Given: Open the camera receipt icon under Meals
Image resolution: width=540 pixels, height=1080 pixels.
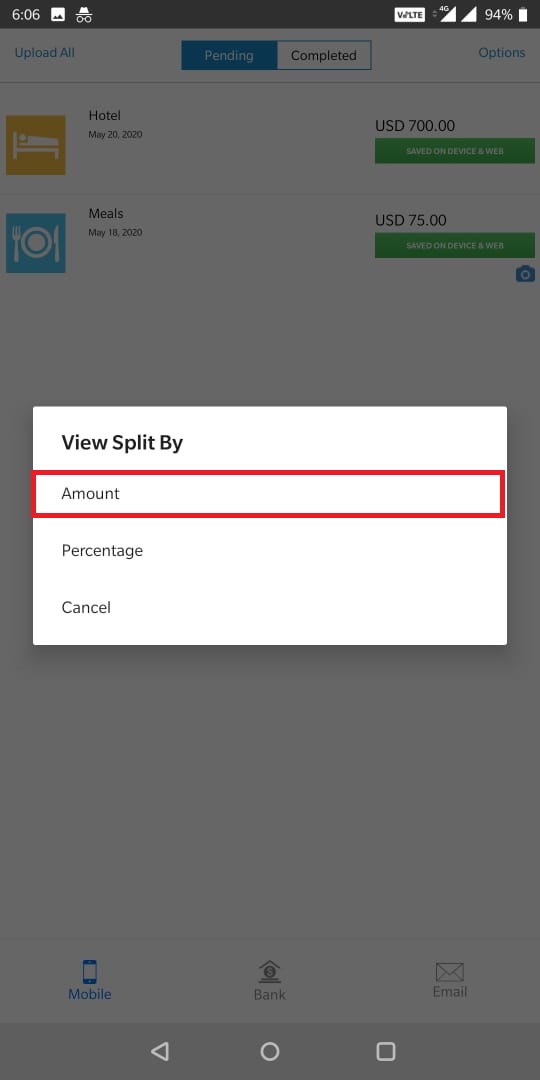Looking at the screenshot, I should pyautogui.click(x=526, y=274).
